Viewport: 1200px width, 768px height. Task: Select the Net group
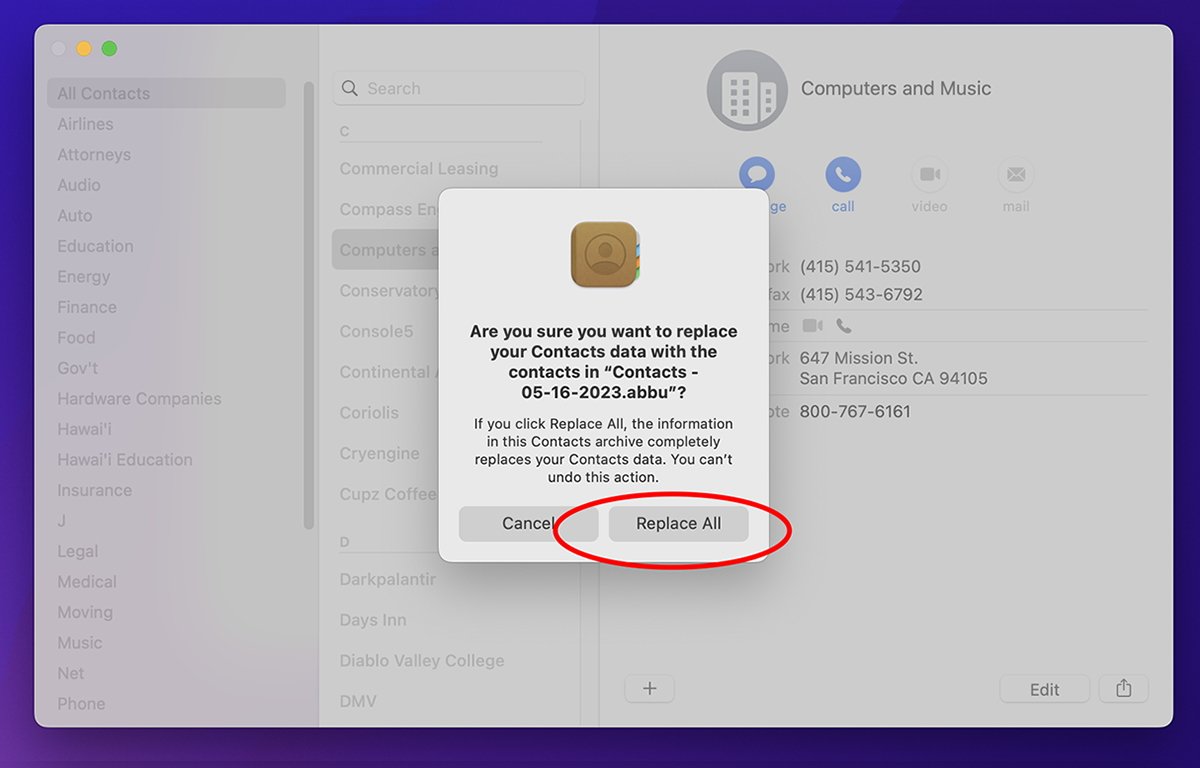71,673
